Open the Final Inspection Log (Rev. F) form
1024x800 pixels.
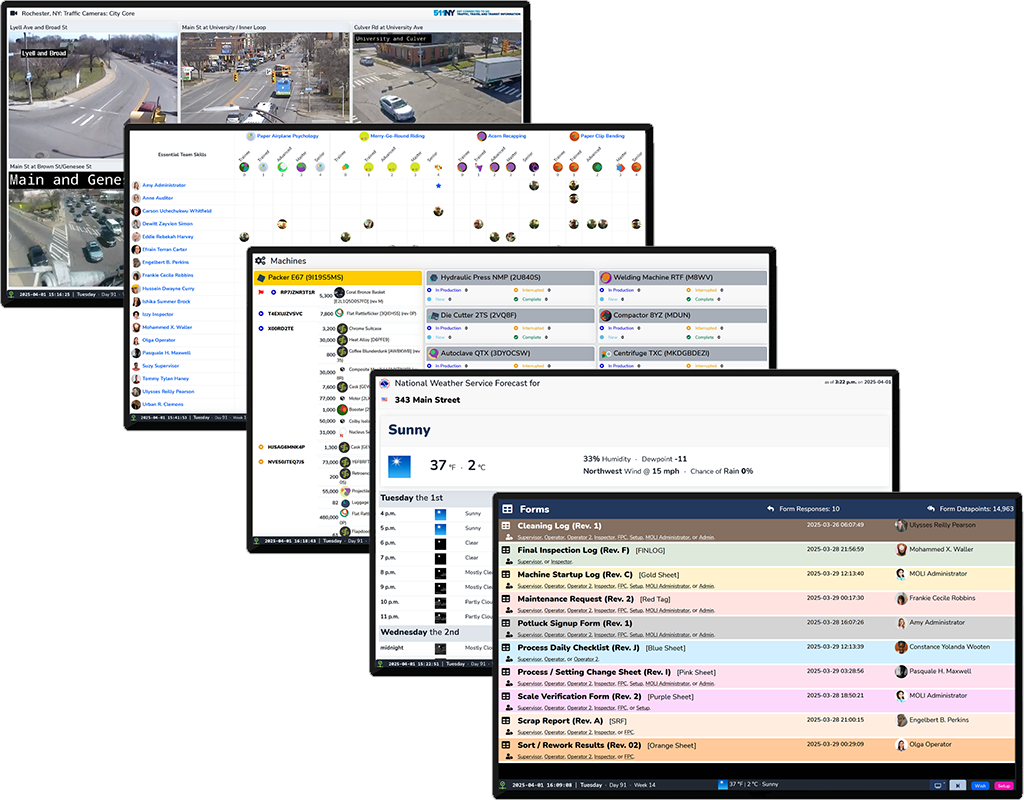pyautogui.click(x=573, y=550)
